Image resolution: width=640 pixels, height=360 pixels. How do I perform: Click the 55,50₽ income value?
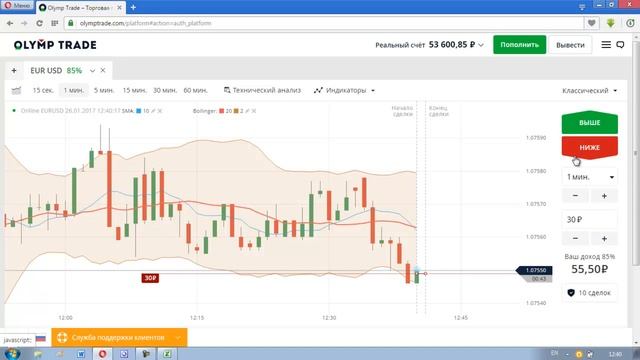pos(589,269)
